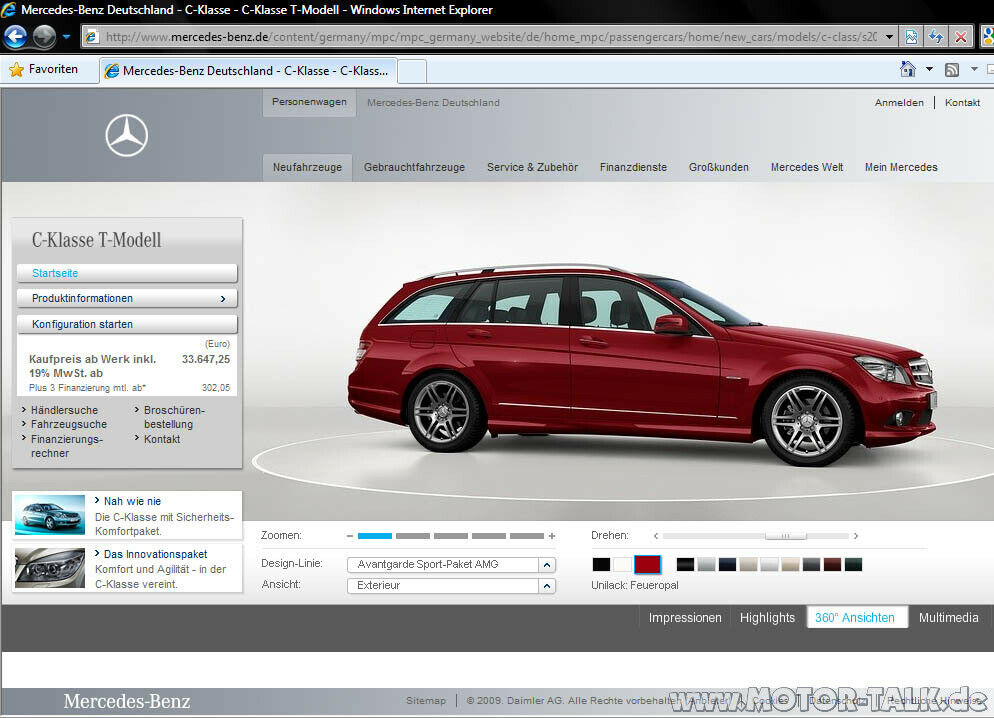Open a new blank browser tab
The image size is (994, 718).
point(412,71)
